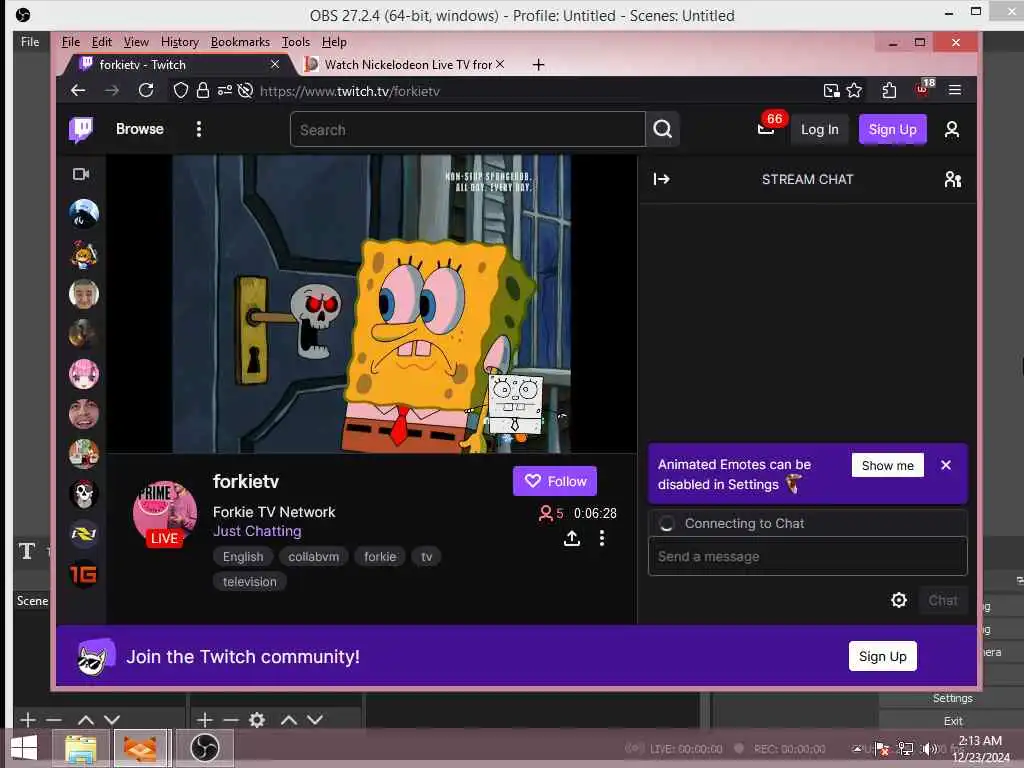This screenshot has width=1024, height=768.
Task: Click Show me on animated emotes notice
Action: (887, 465)
